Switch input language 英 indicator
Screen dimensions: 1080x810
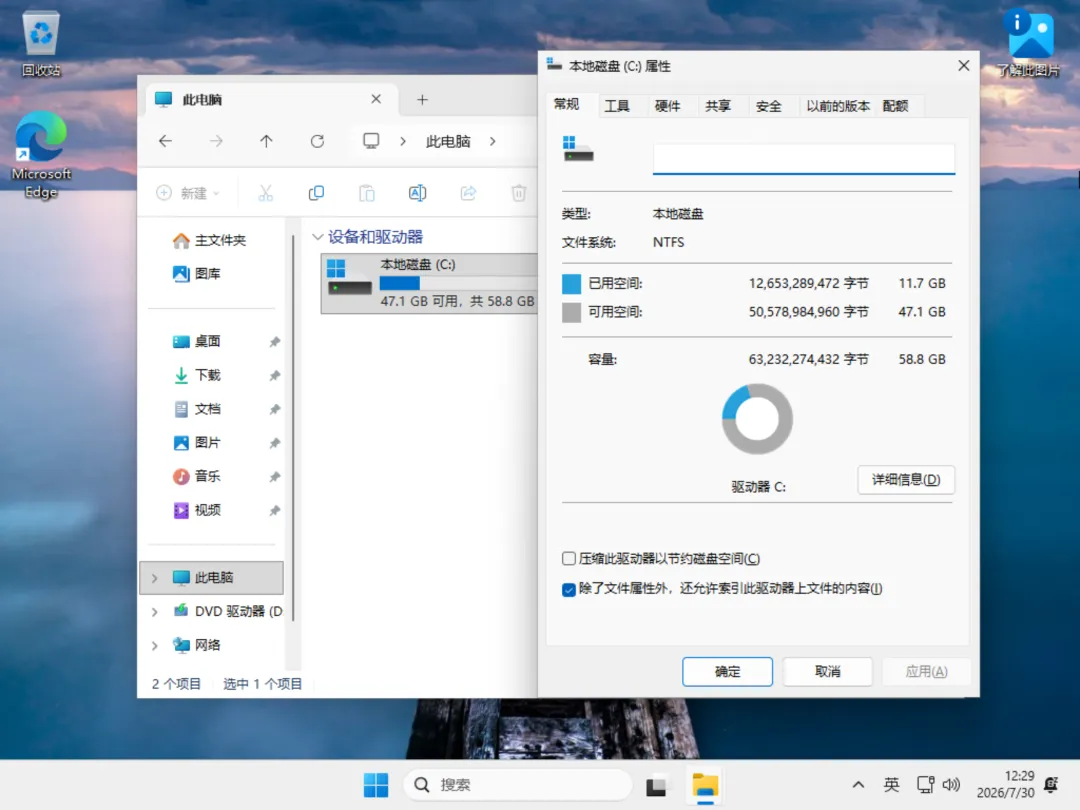coord(891,785)
